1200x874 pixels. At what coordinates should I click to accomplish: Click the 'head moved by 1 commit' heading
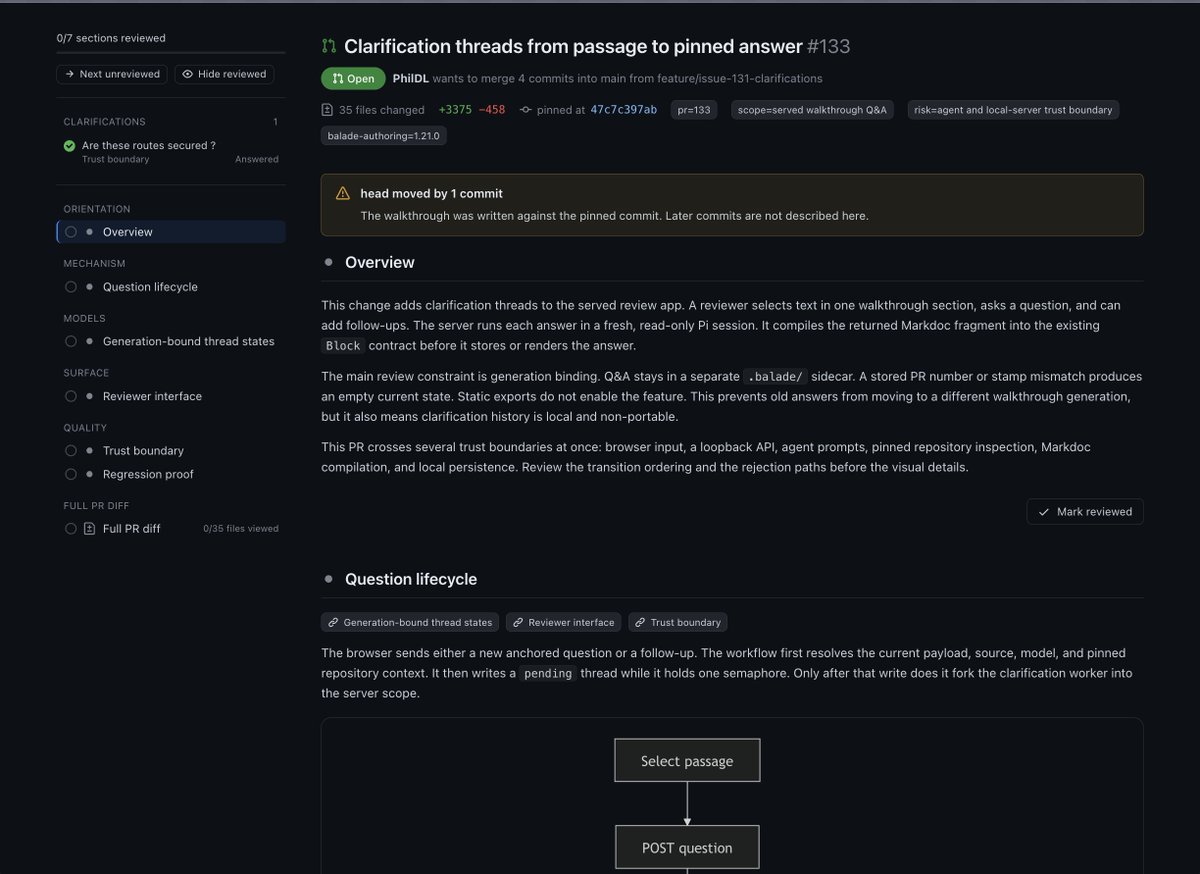coord(432,193)
